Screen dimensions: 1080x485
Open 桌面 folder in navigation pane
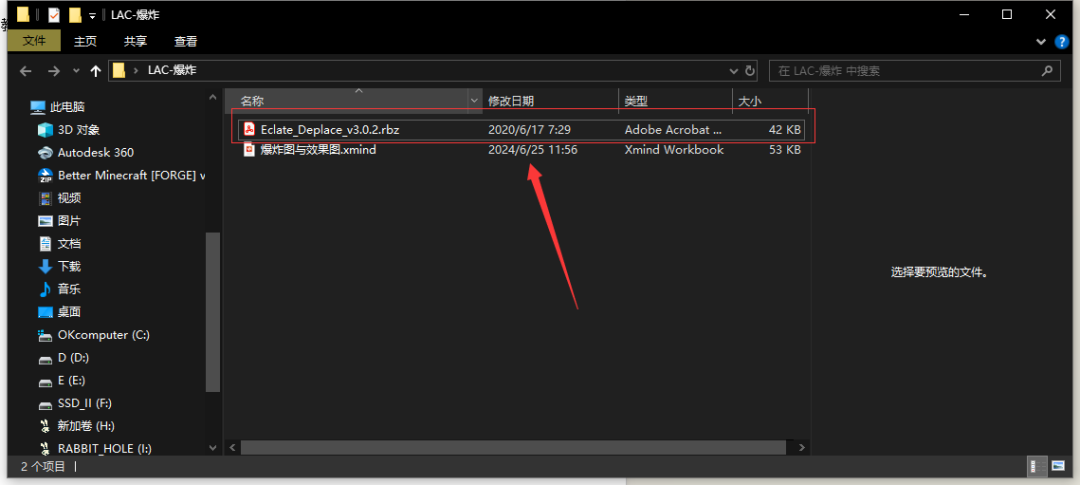69,311
